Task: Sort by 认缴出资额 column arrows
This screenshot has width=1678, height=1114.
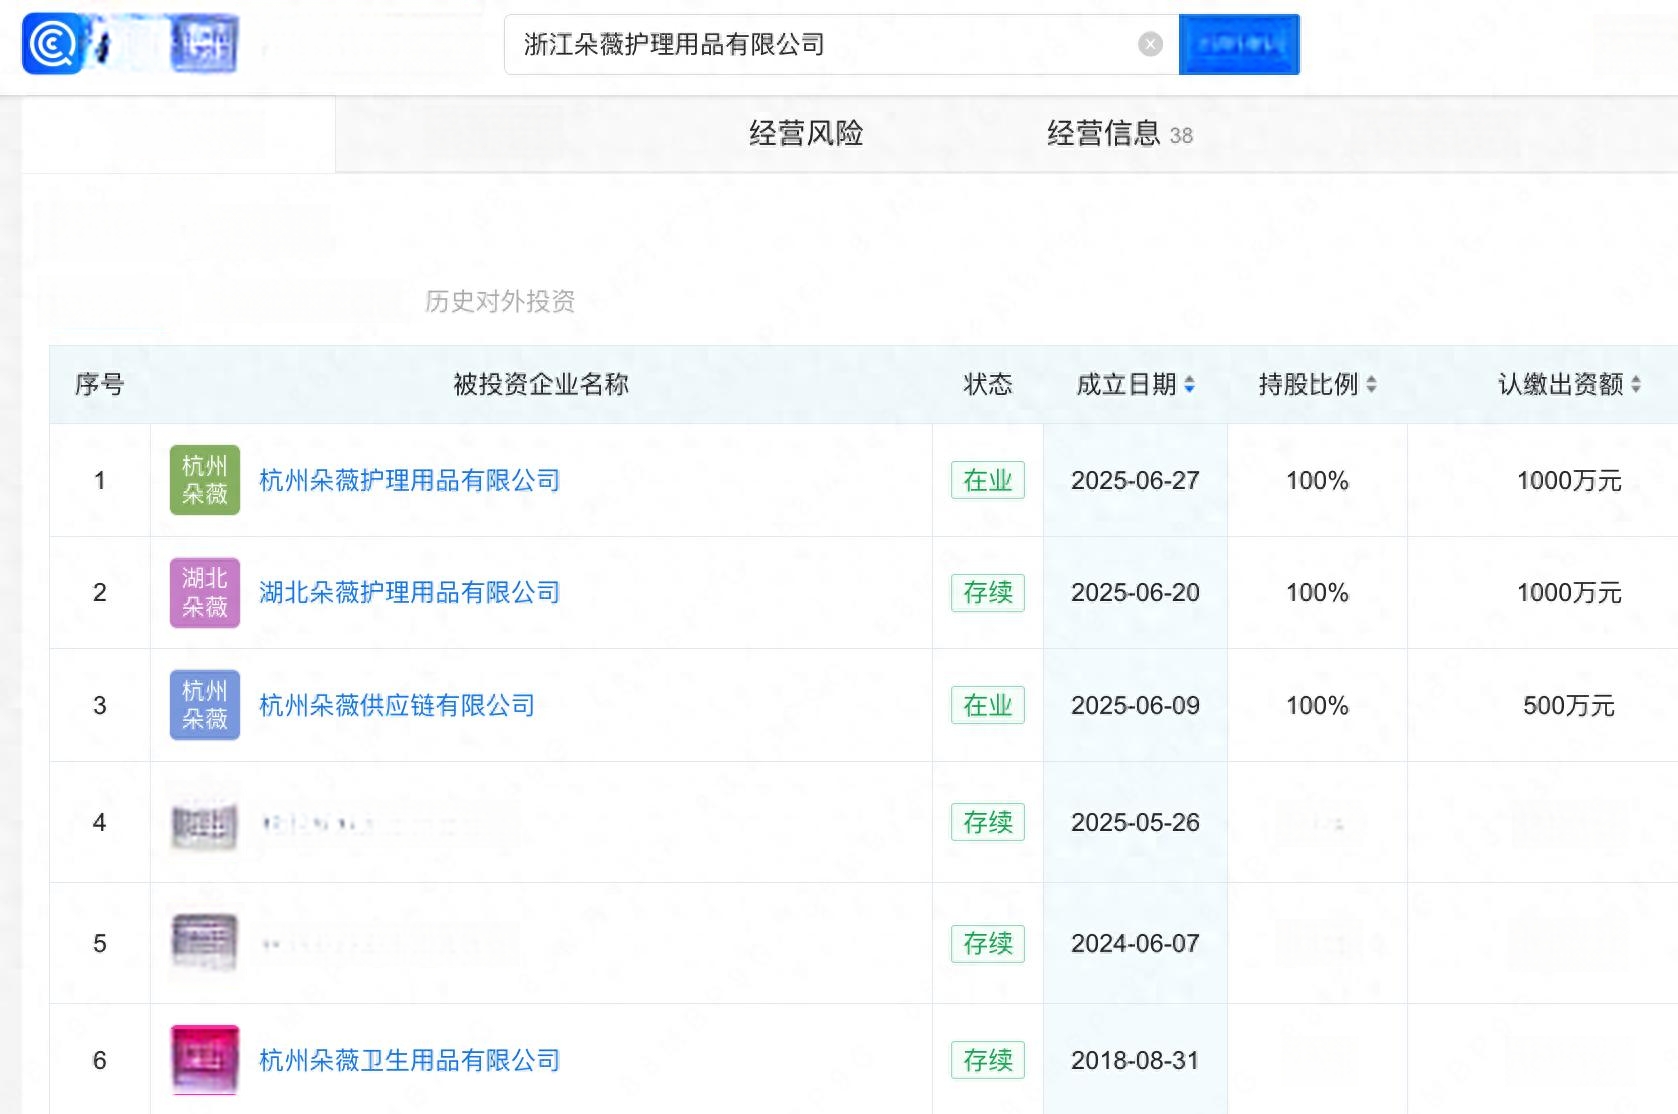Action: [1636, 384]
